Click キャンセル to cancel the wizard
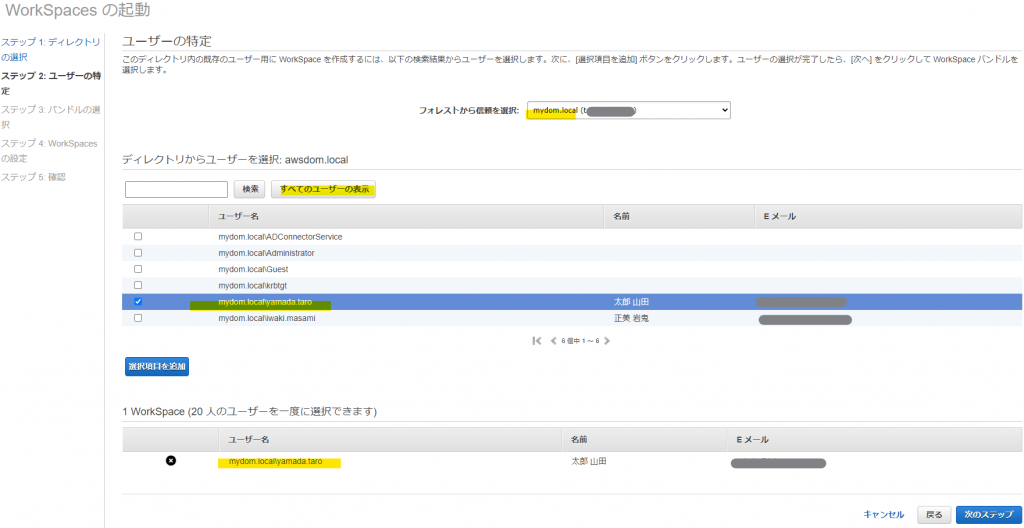Screen dimensions: 1024x528 pos(883,515)
